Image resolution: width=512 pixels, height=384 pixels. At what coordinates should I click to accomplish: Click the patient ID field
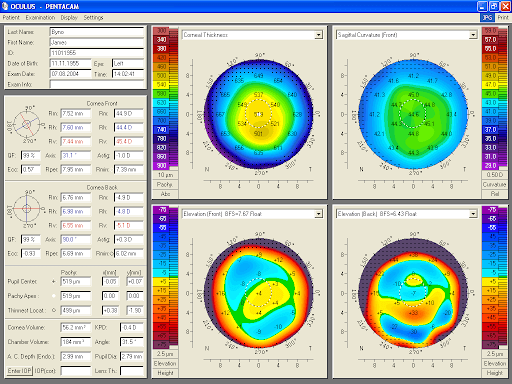point(97,53)
